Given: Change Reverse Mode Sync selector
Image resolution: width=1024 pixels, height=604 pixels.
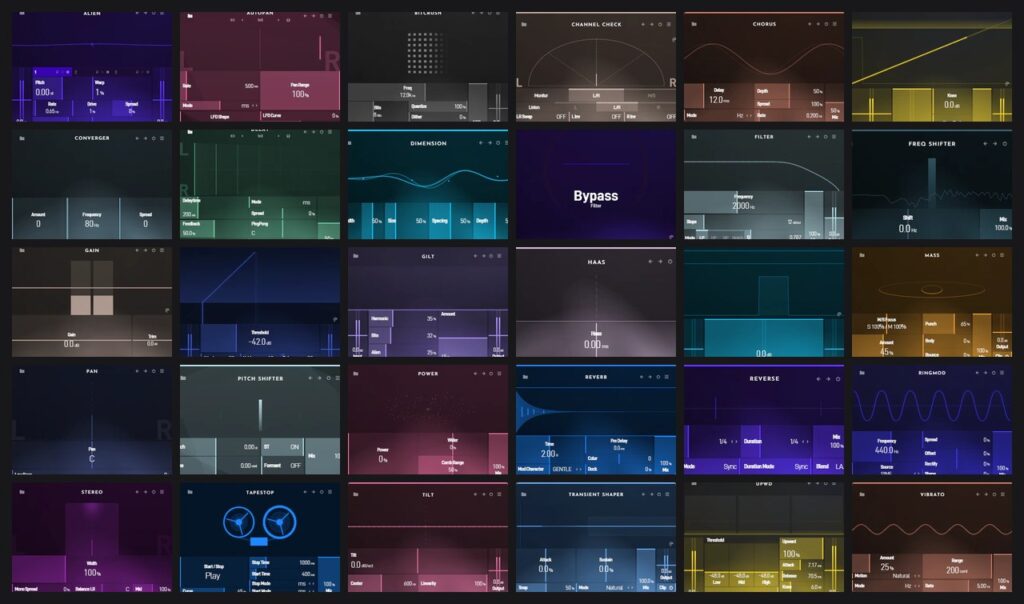Looking at the screenshot, I should point(731,466).
